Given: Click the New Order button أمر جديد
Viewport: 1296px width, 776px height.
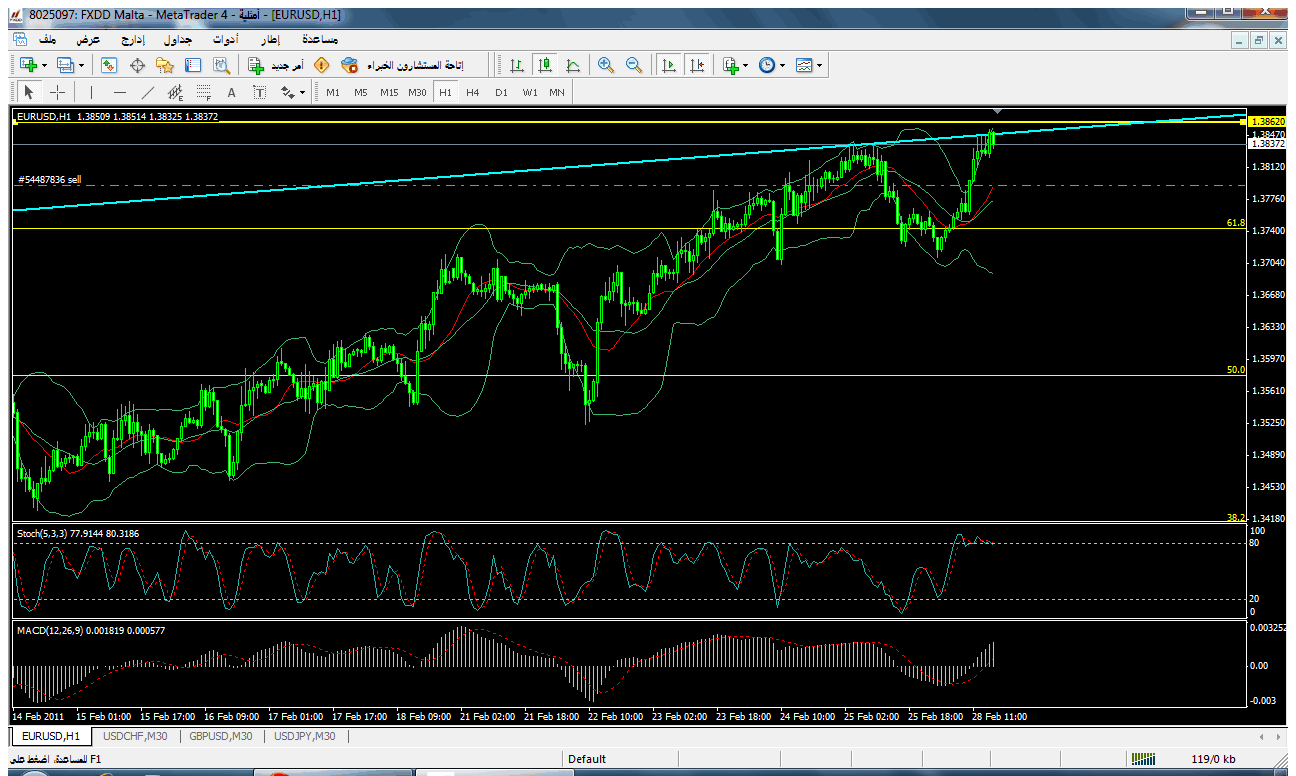Looking at the screenshot, I should pos(275,65).
